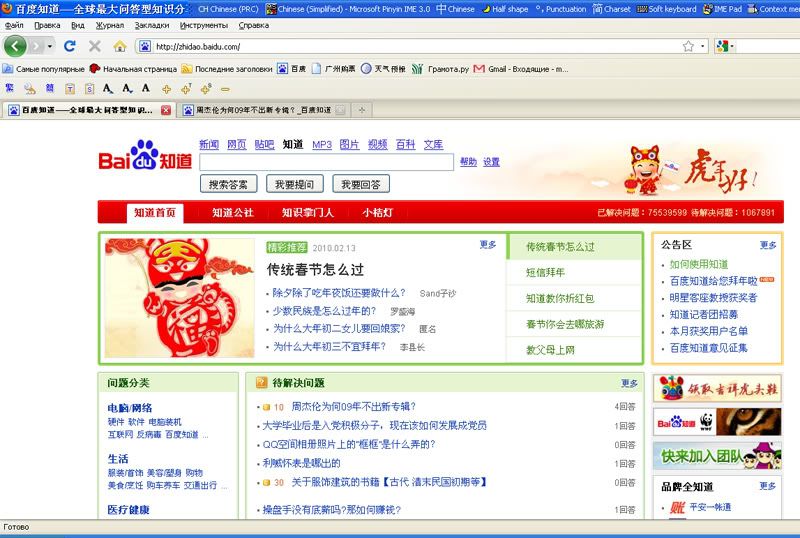
Task: Click the 设置 settings link
Action: pos(491,162)
